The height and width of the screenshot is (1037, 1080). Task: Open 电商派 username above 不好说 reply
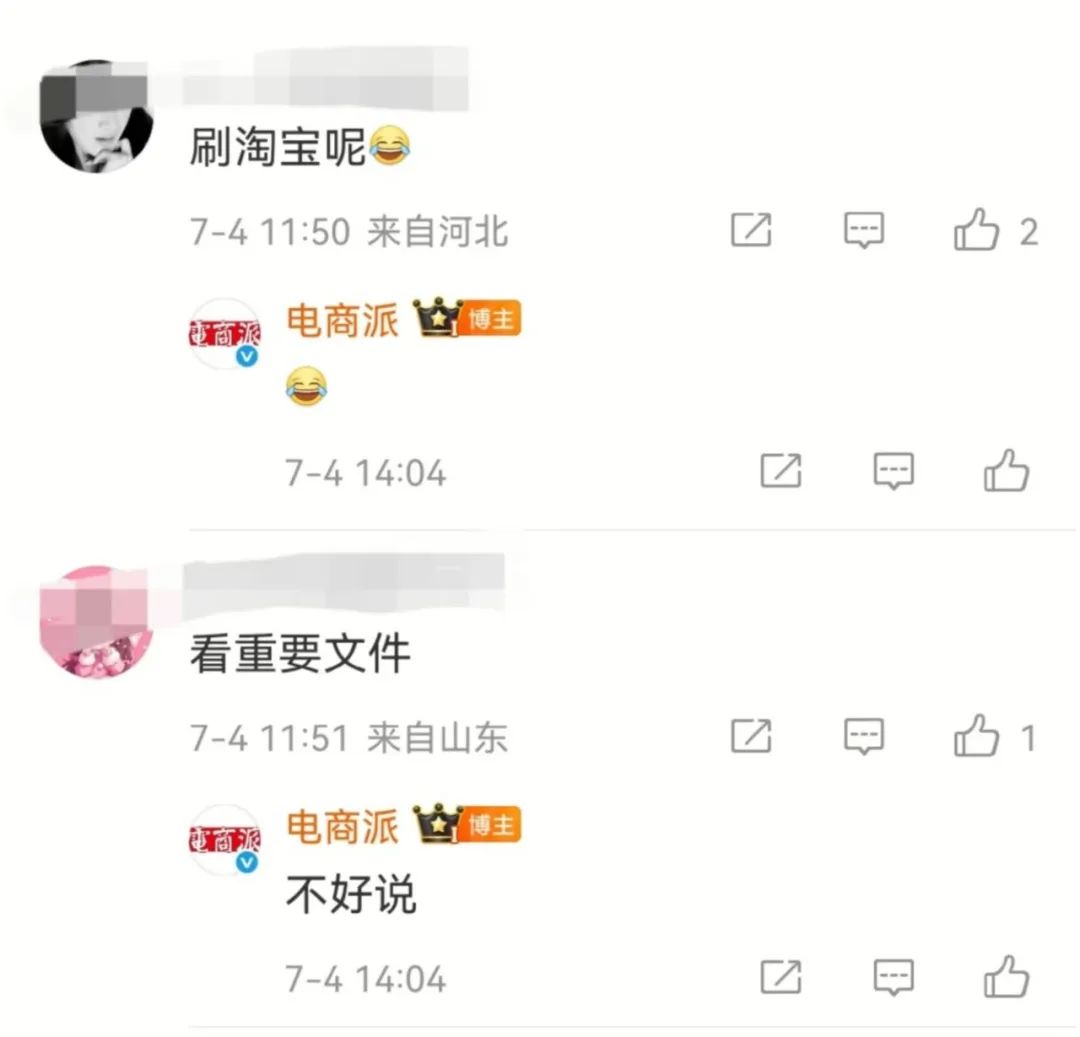click(x=342, y=826)
